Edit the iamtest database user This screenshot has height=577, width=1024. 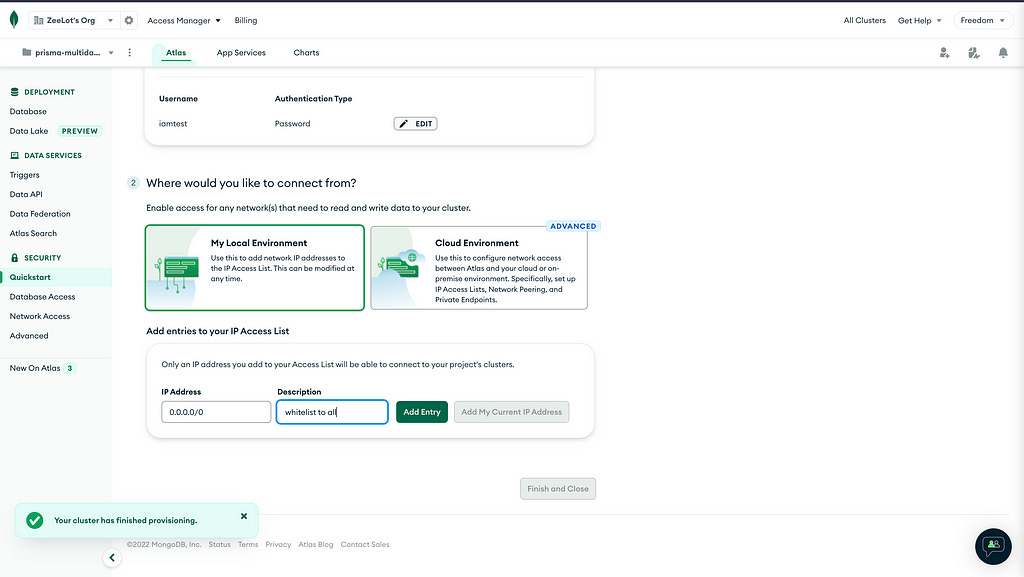coord(415,124)
